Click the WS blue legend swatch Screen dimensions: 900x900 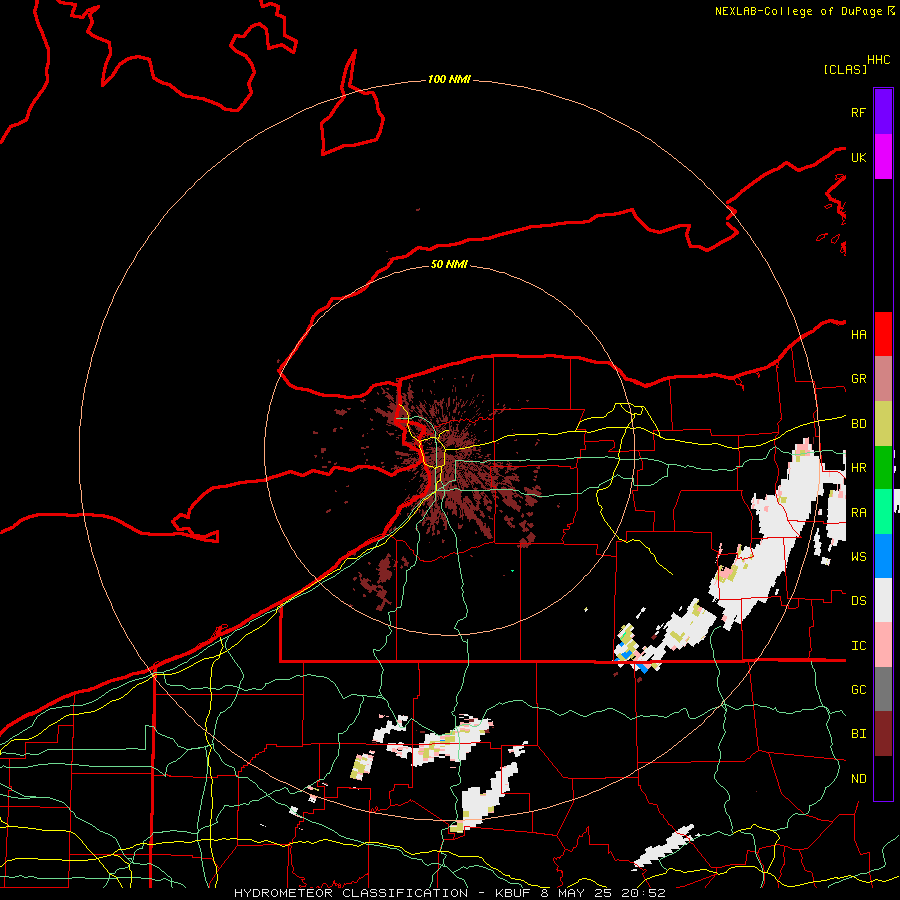tap(883, 556)
